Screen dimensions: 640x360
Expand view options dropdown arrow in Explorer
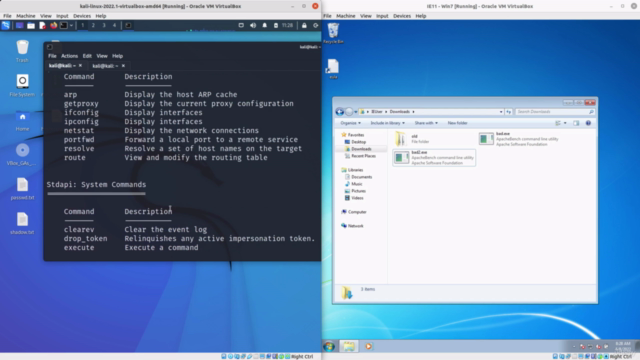565,123
